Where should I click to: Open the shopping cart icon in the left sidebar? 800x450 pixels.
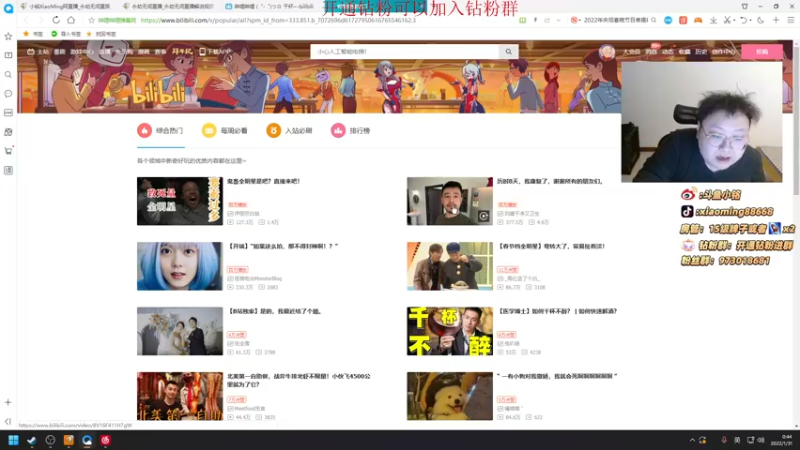click(x=8, y=151)
